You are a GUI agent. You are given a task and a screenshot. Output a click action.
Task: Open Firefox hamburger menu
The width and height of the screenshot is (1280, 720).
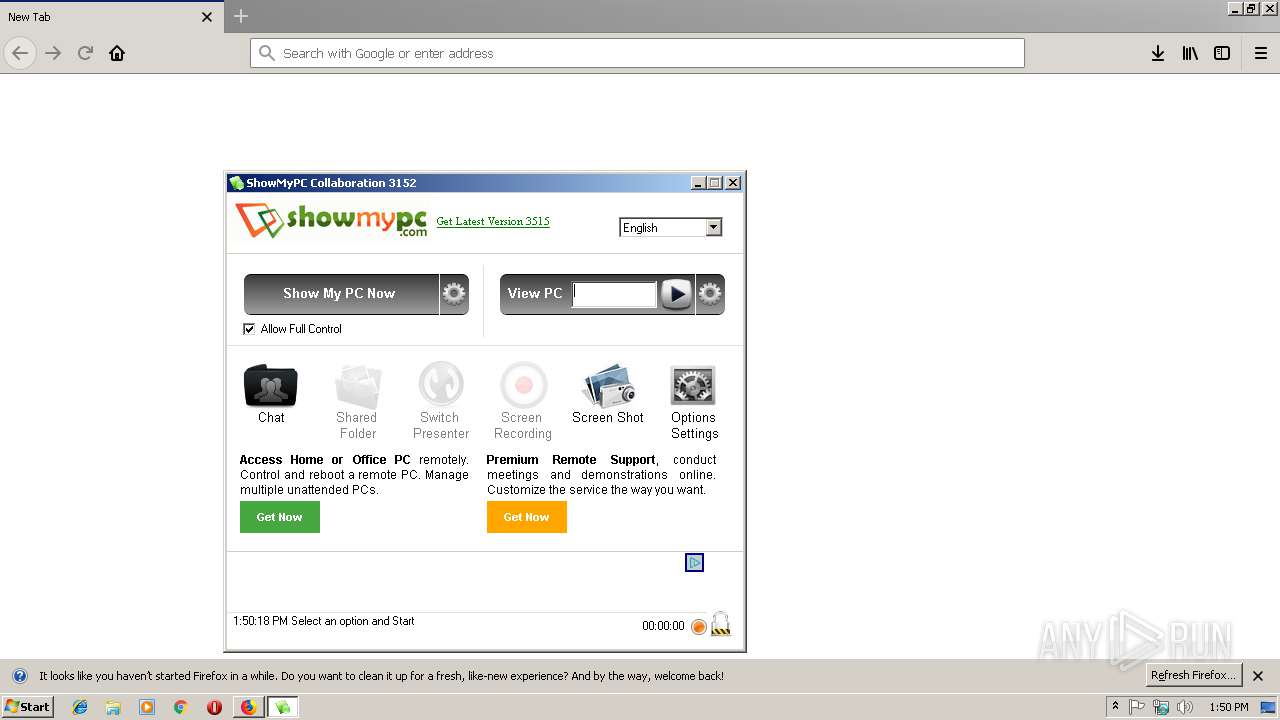[1261, 53]
